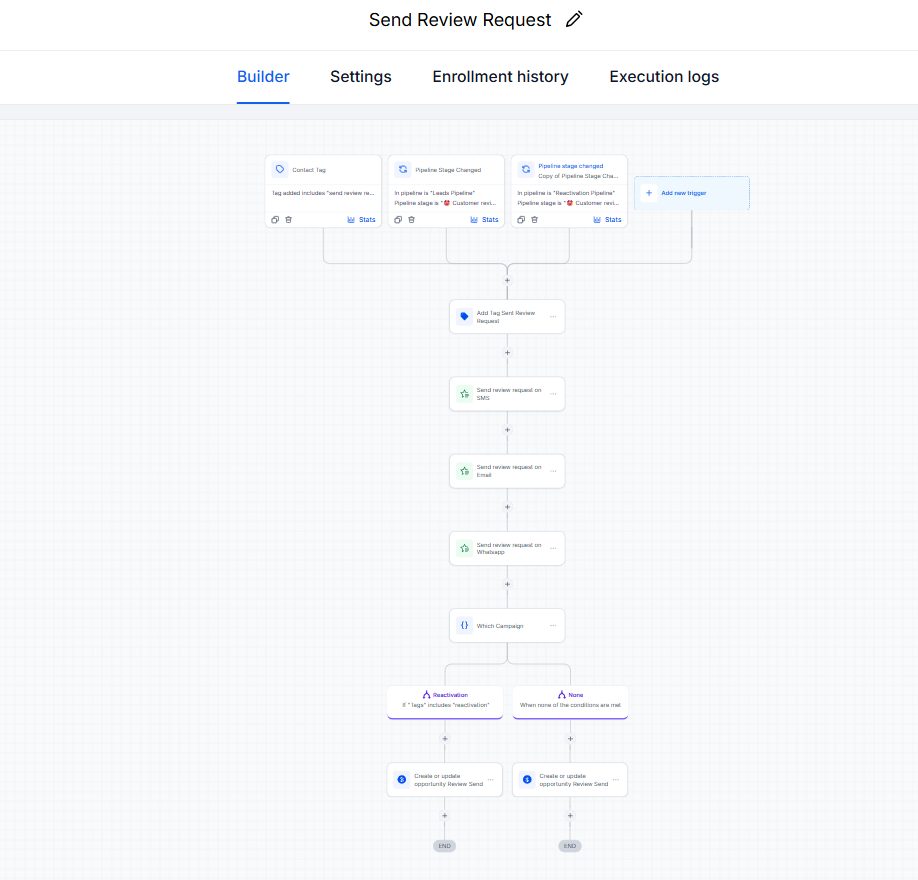Add a step before END on the Reactivation branch
The height and width of the screenshot is (880, 918).
445,816
